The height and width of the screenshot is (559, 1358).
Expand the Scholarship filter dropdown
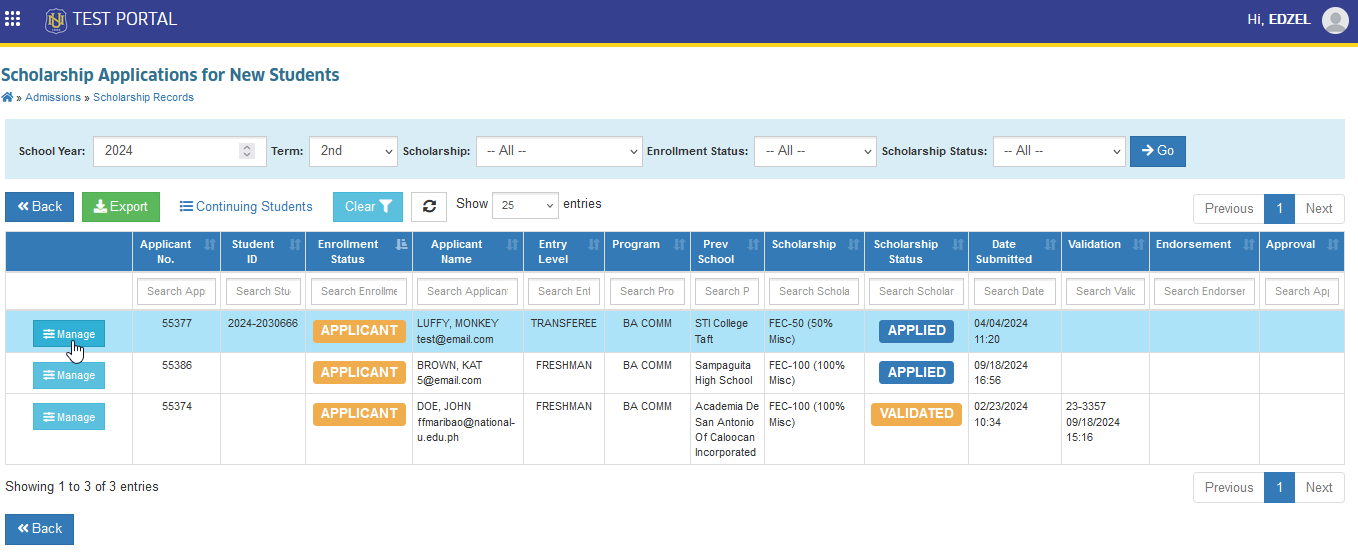point(559,151)
